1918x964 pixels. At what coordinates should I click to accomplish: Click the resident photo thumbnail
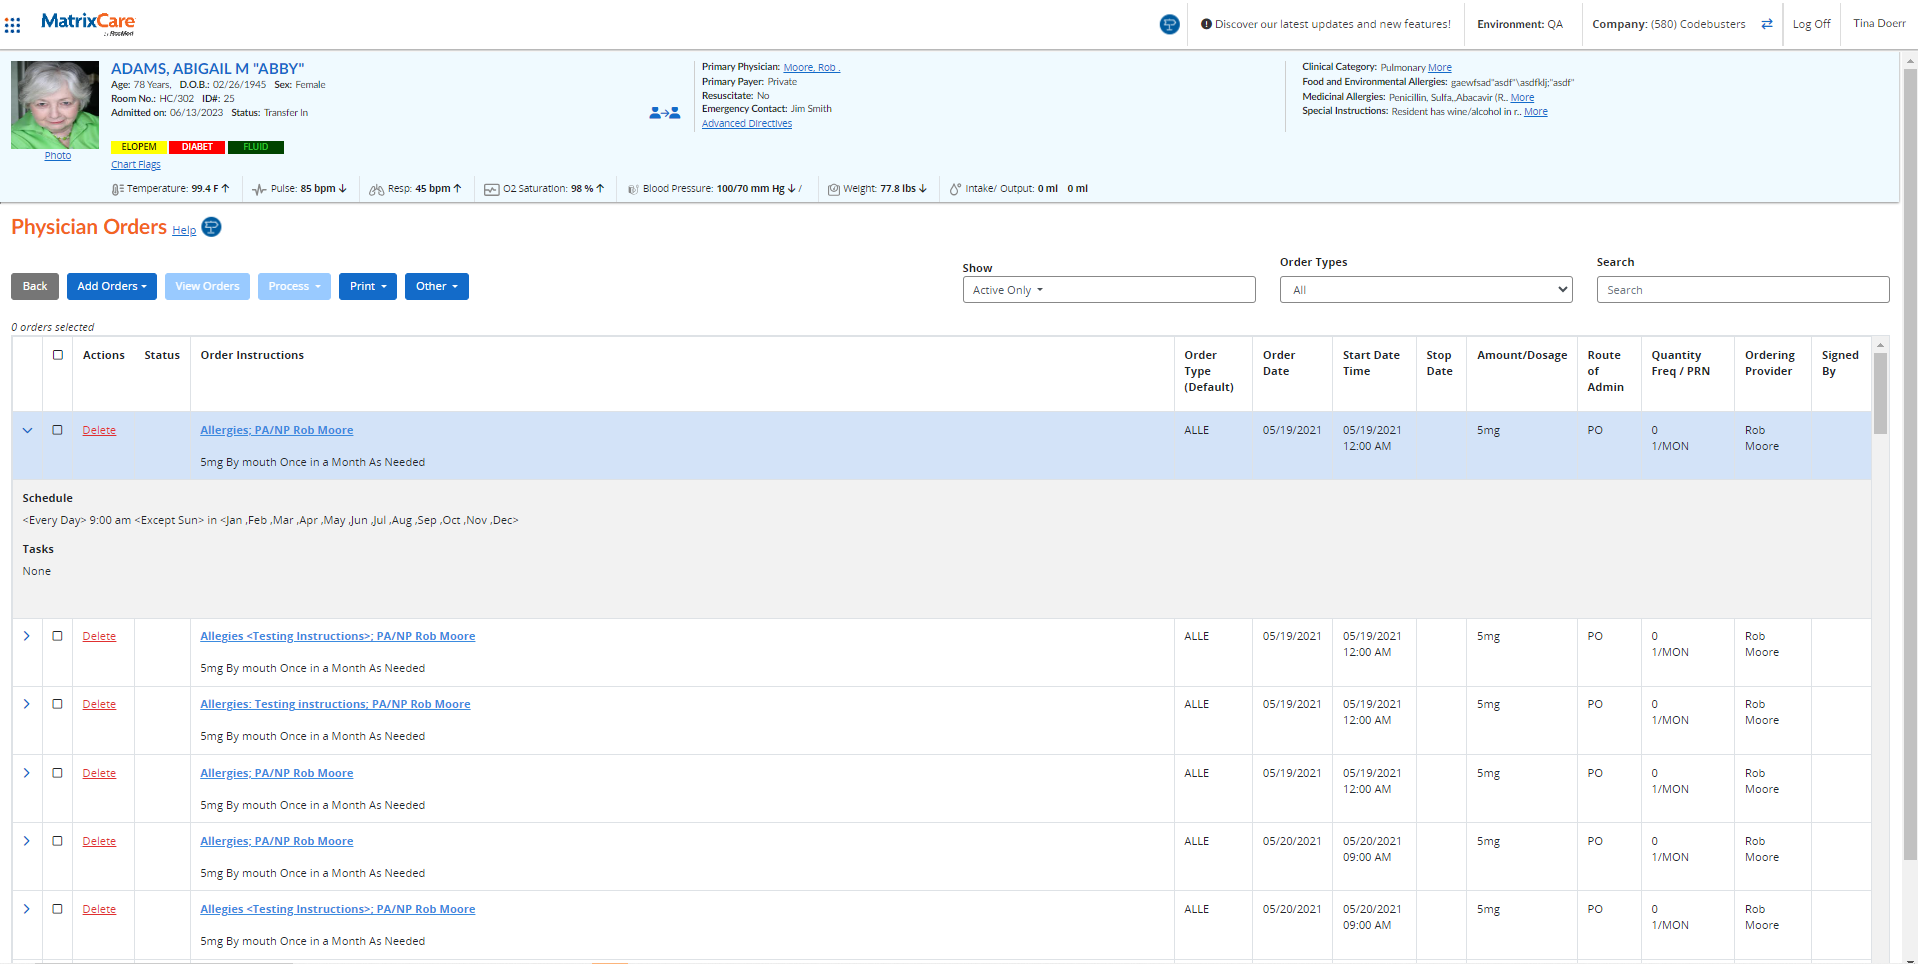55,105
